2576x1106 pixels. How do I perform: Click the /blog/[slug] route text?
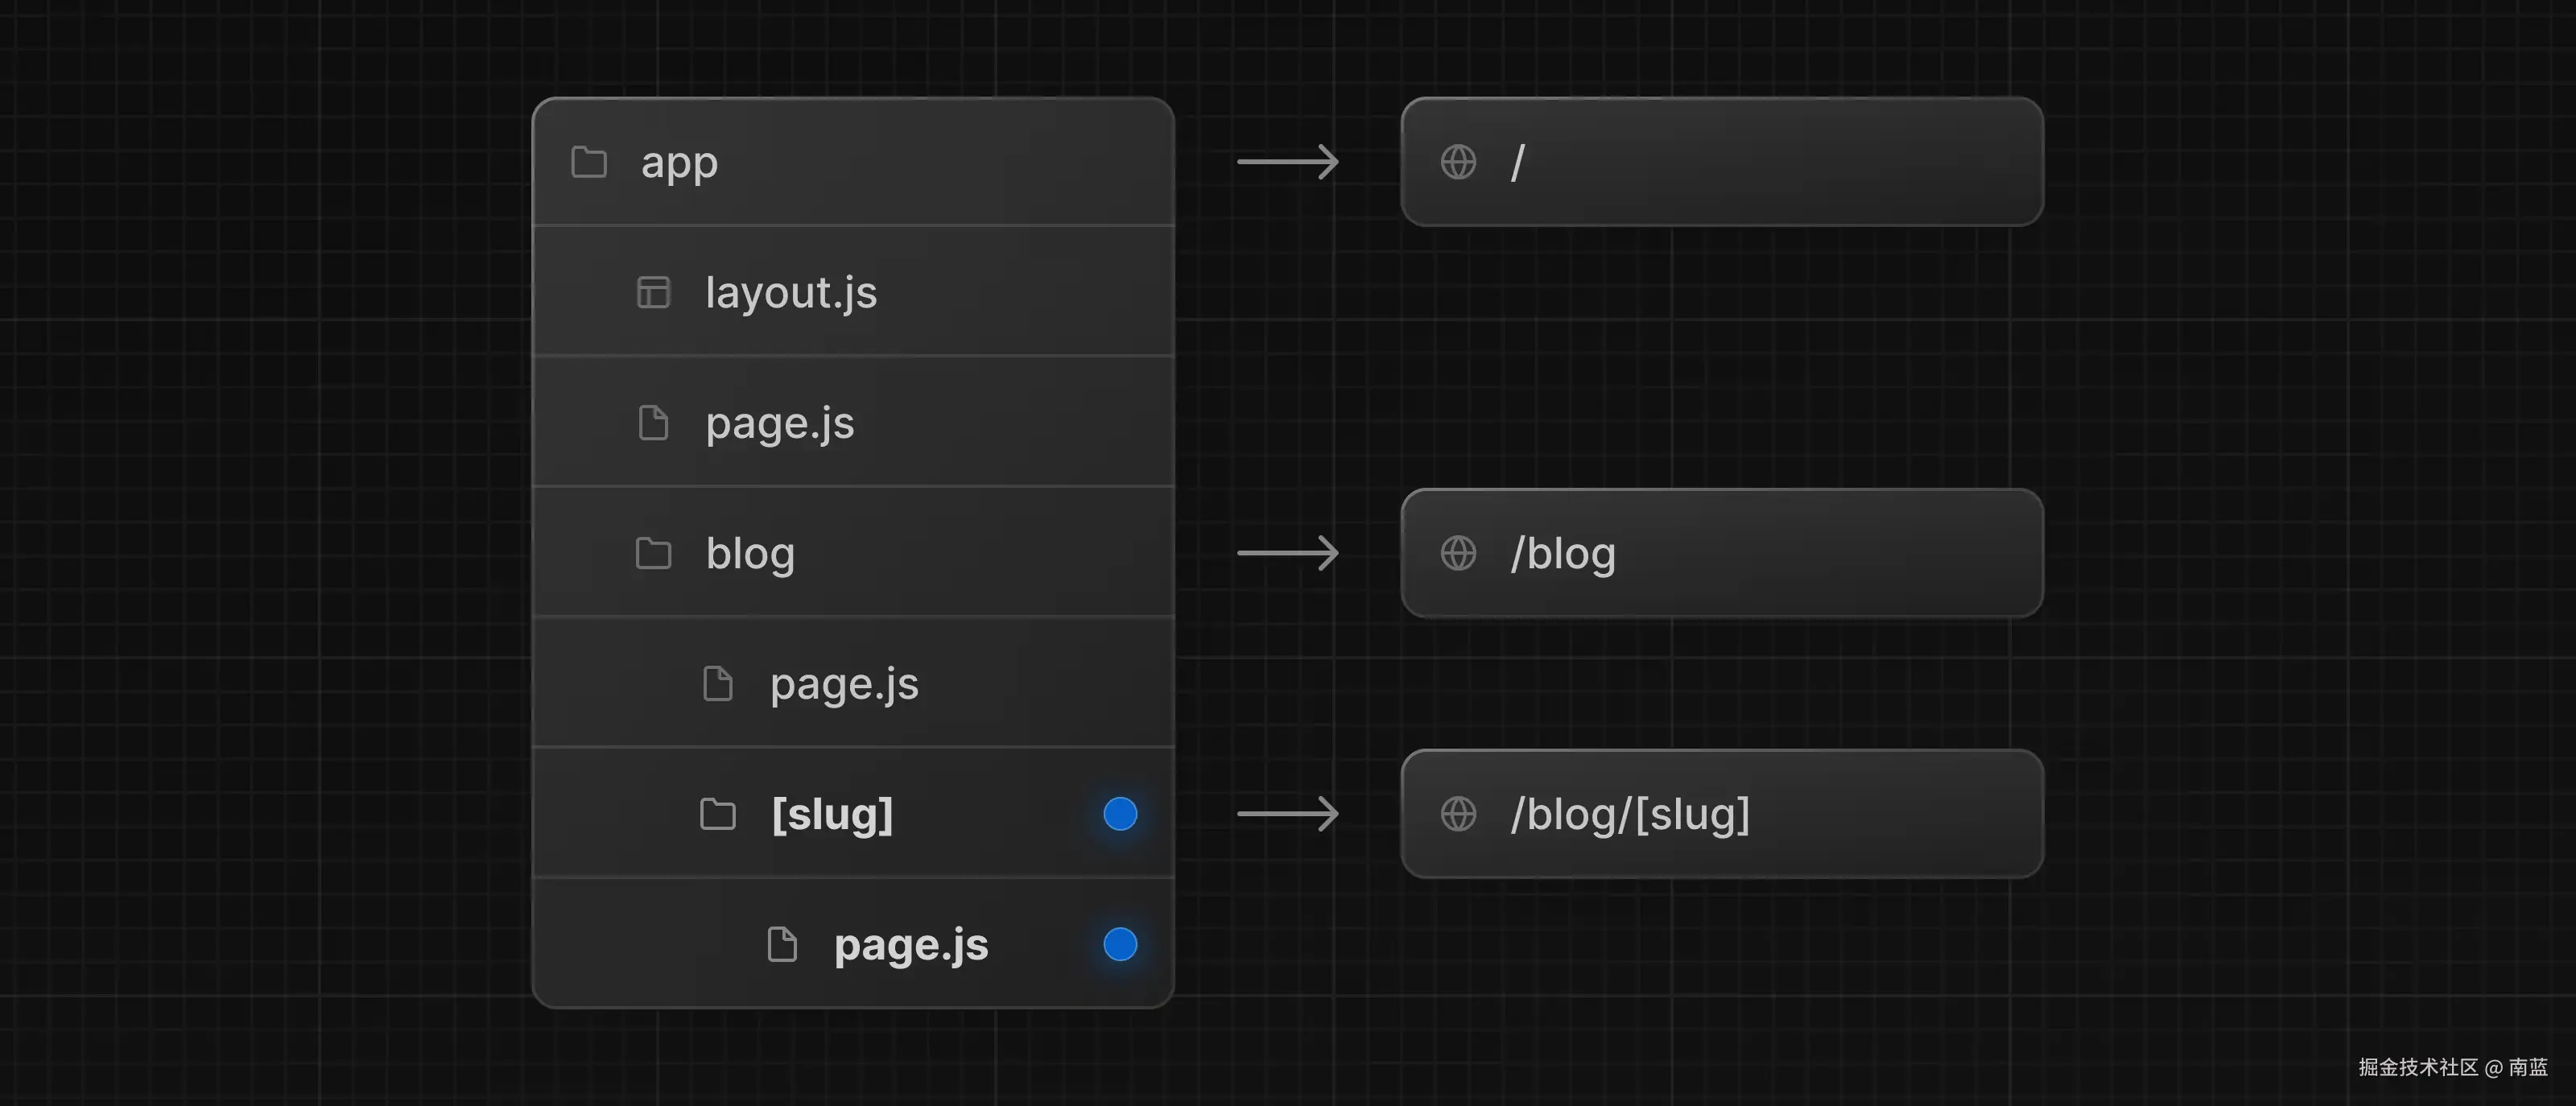click(x=1630, y=814)
